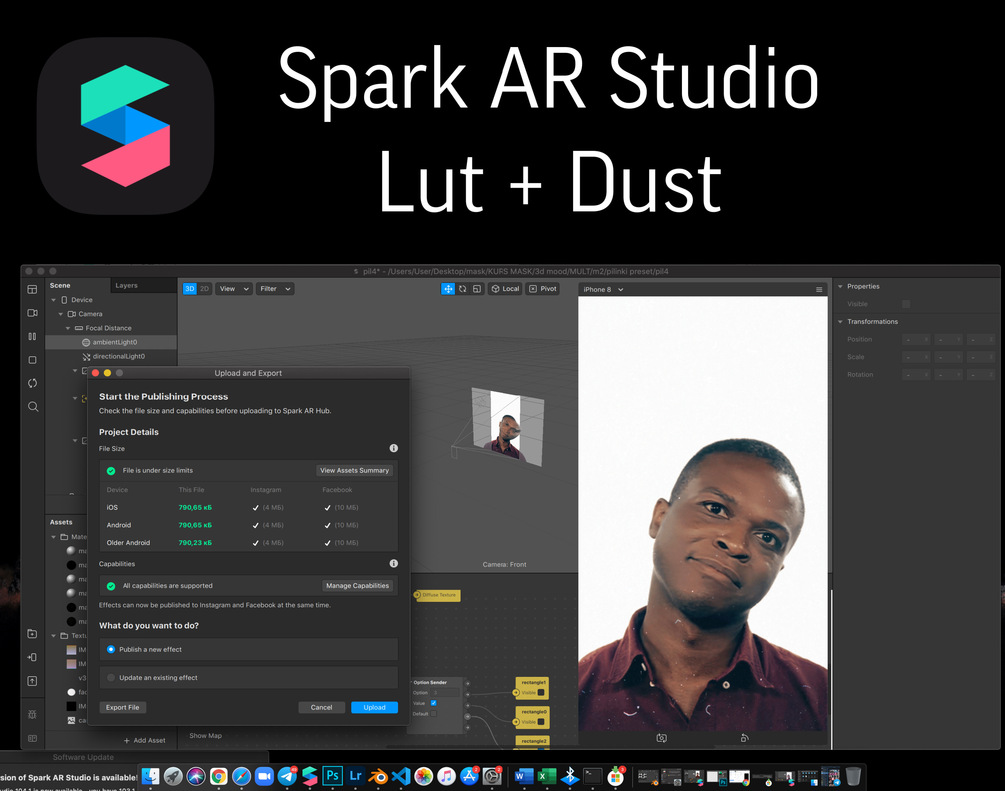Screen dimensions: 1005x791
Task: Collapse the Transformations section
Action: click(840, 322)
